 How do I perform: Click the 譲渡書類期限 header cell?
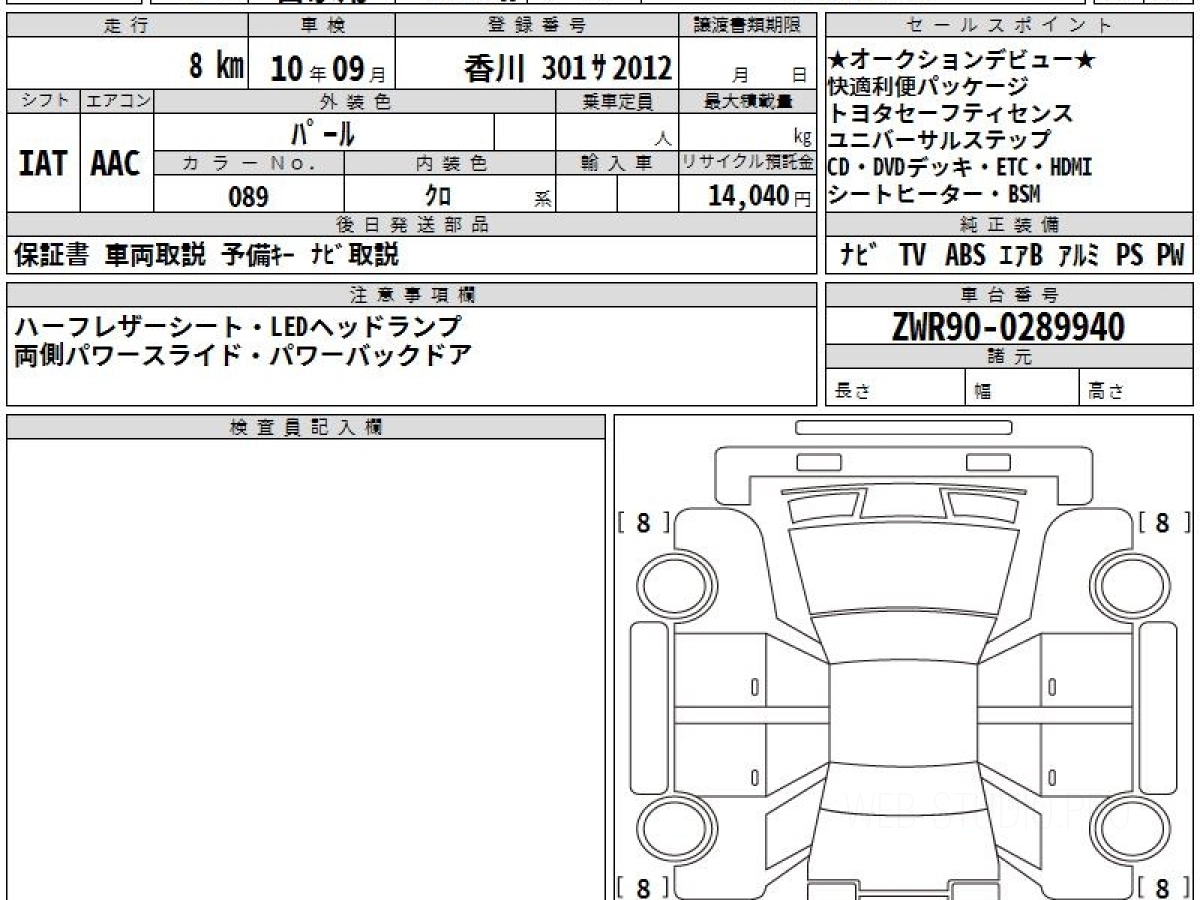coord(749,26)
